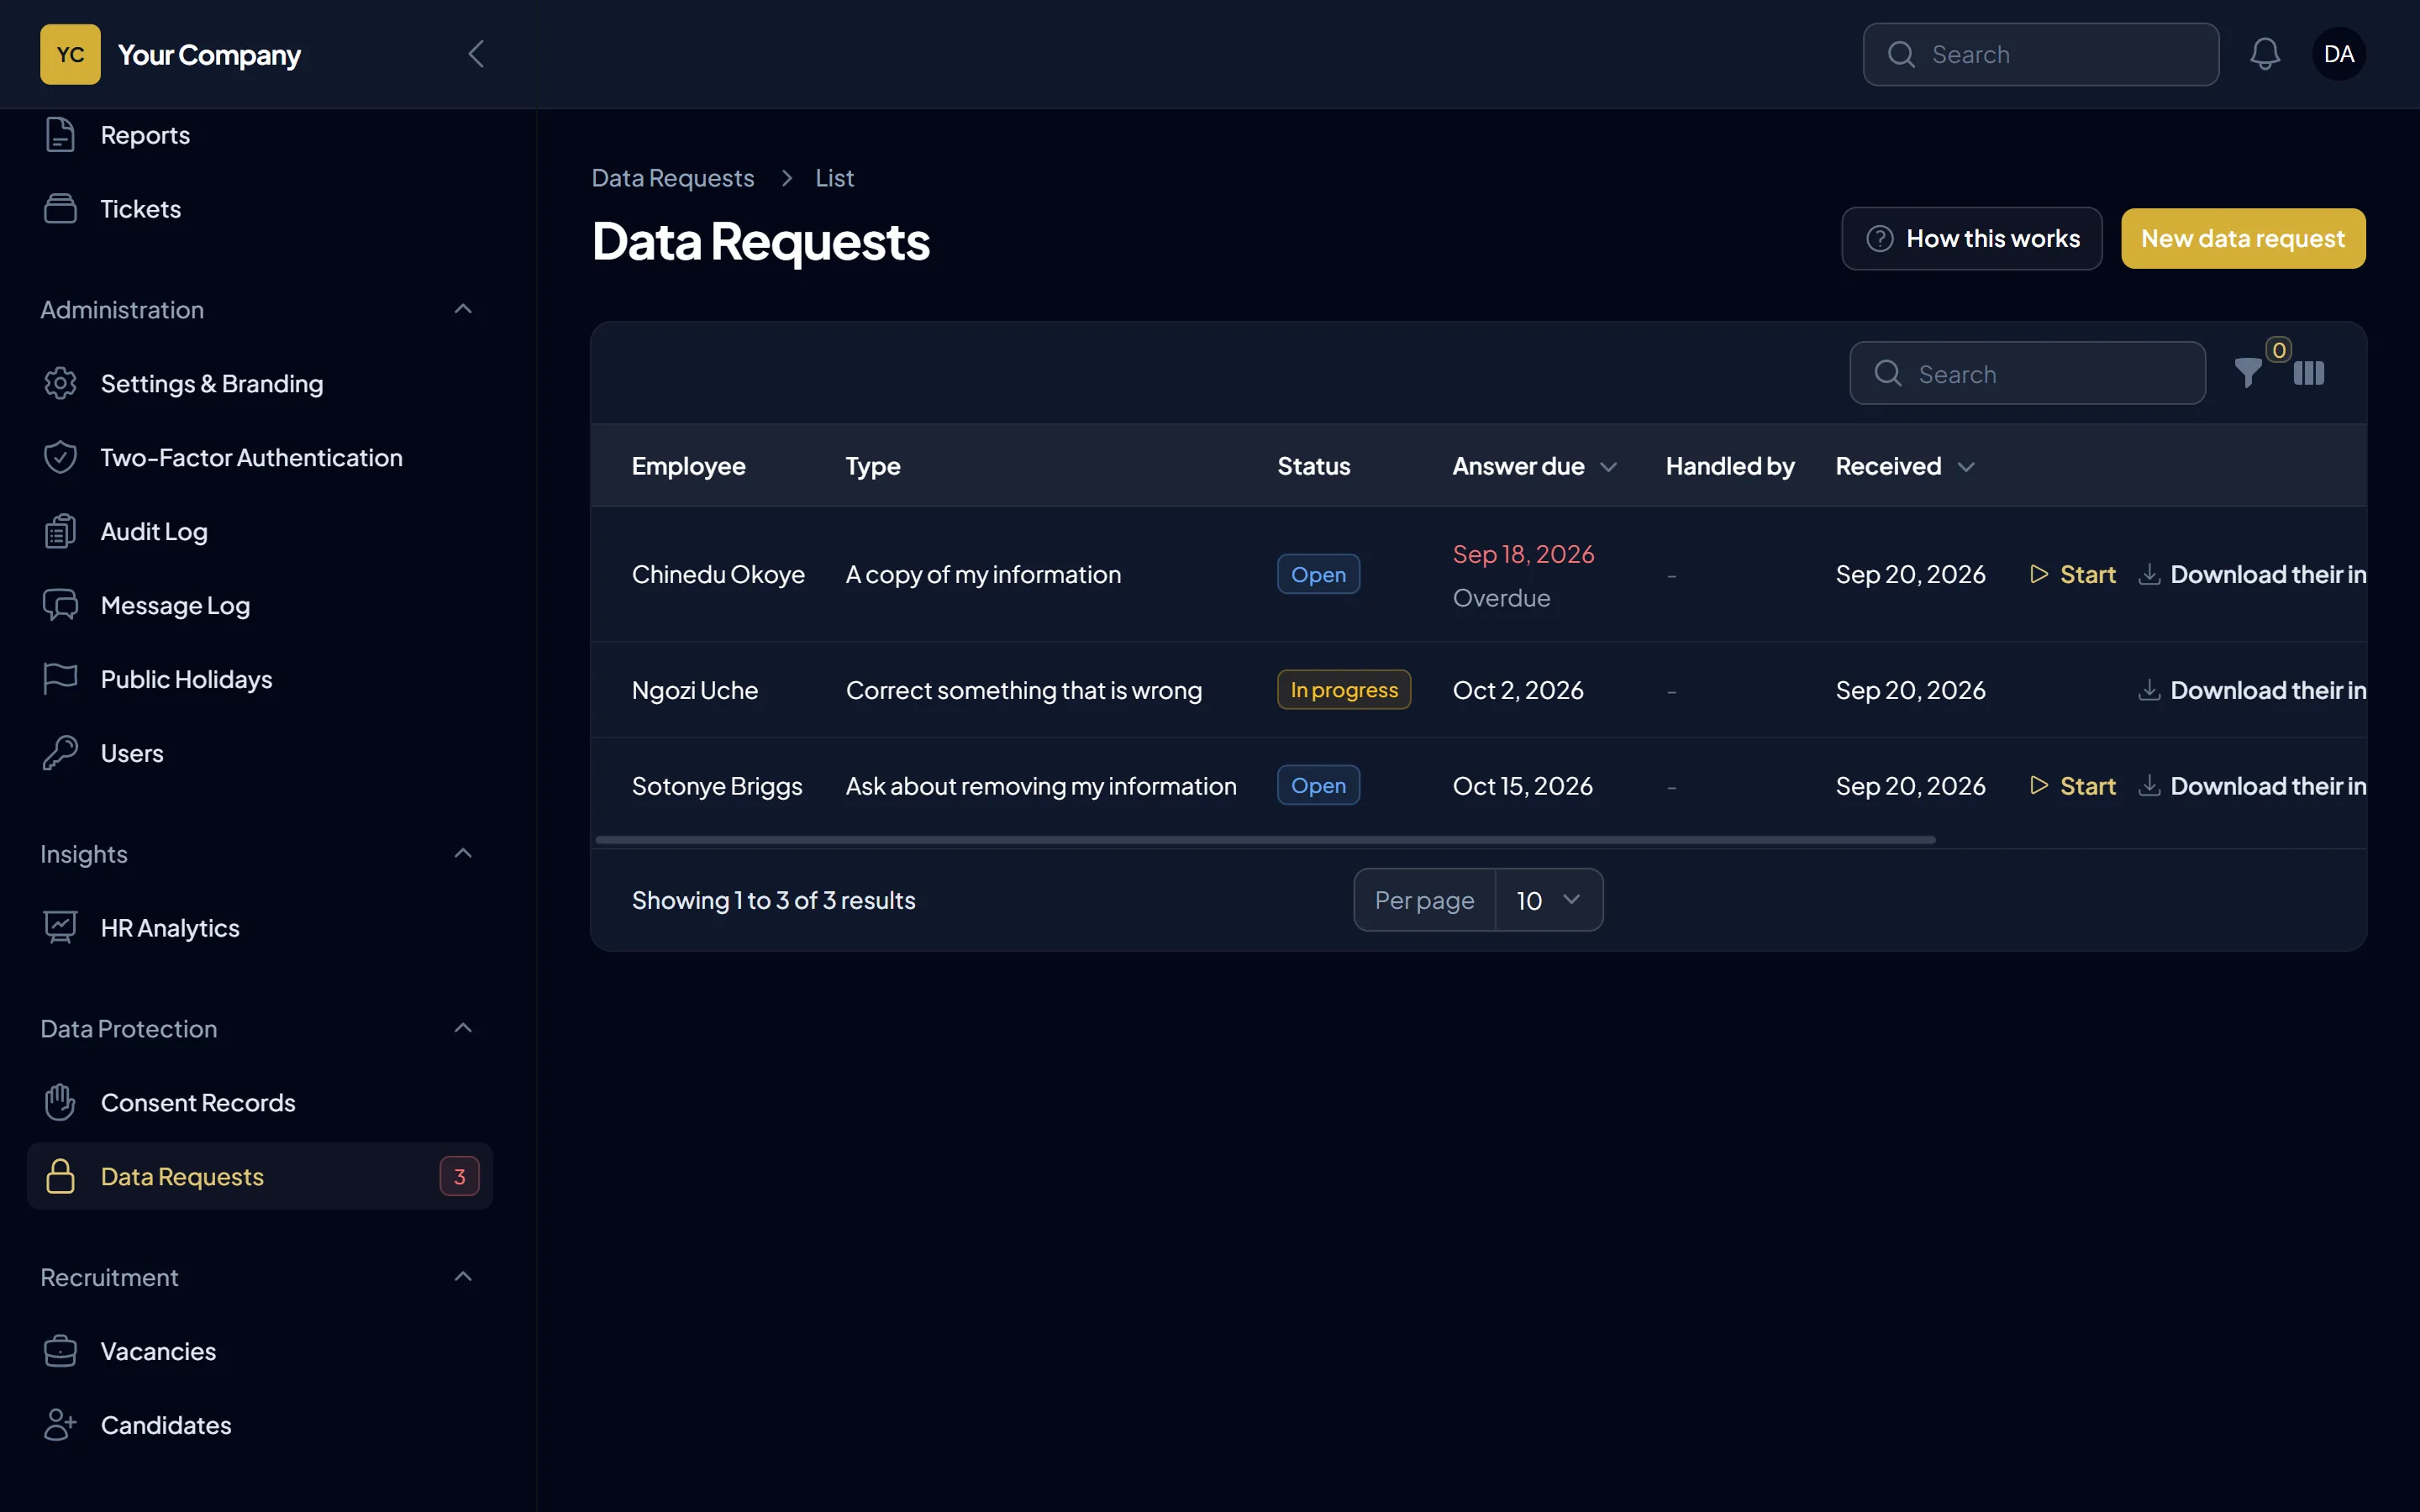2420x1512 pixels.
Task: Click New data request button
Action: coord(2243,238)
